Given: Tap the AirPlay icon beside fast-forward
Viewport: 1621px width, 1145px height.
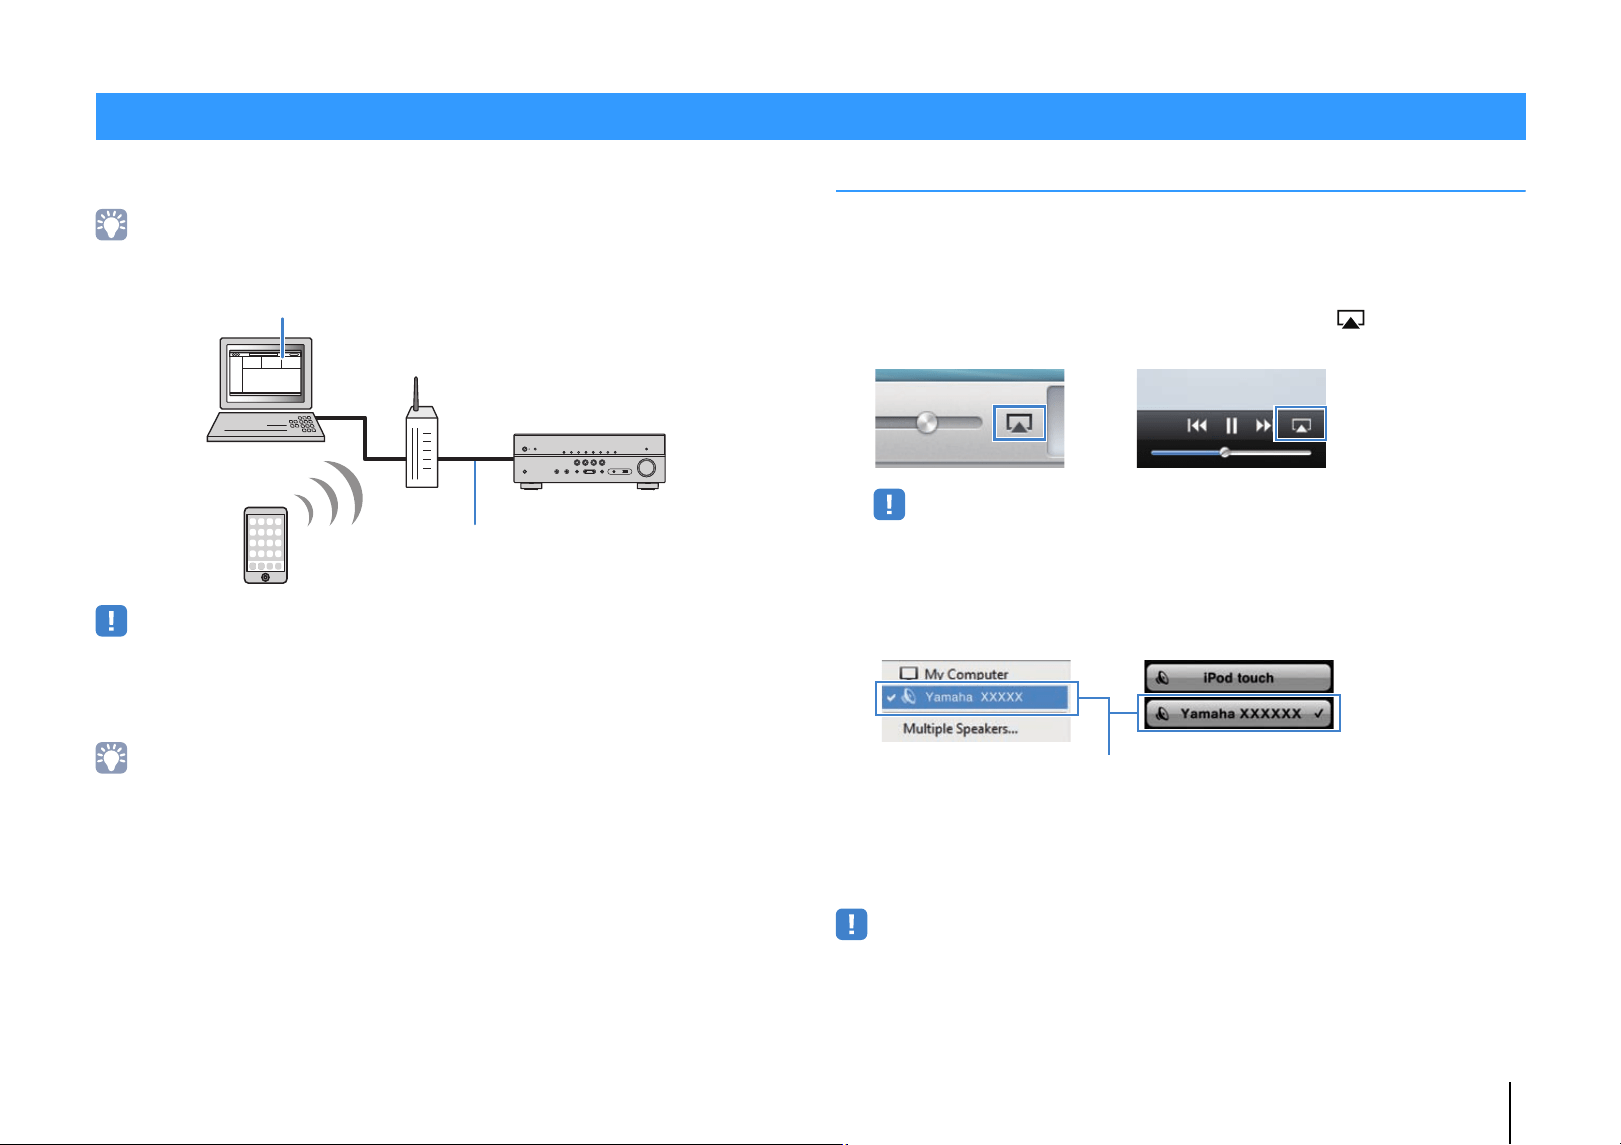Looking at the screenshot, I should [1300, 425].
